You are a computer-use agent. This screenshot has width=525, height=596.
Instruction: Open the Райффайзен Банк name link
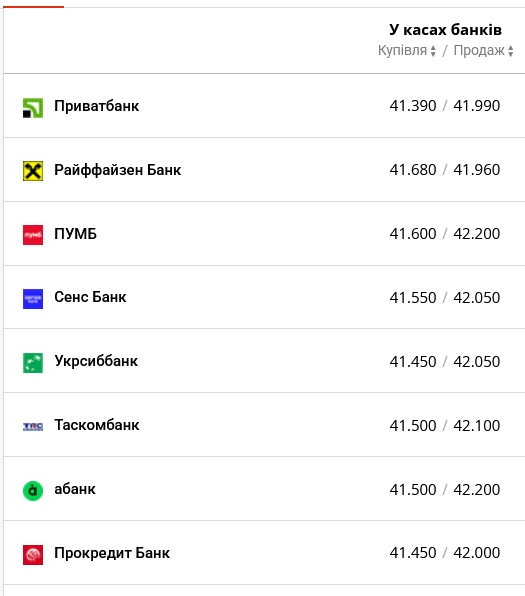click(x=117, y=170)
